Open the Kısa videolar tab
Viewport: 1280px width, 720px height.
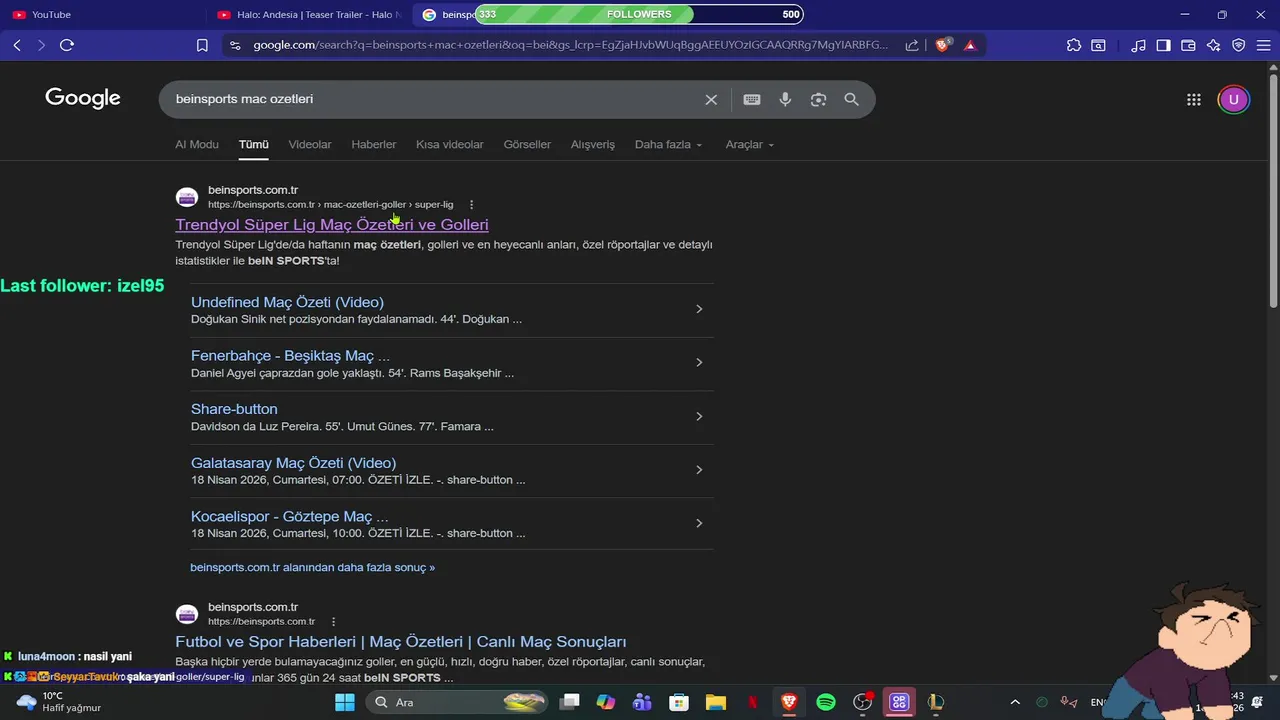(449, 144)
